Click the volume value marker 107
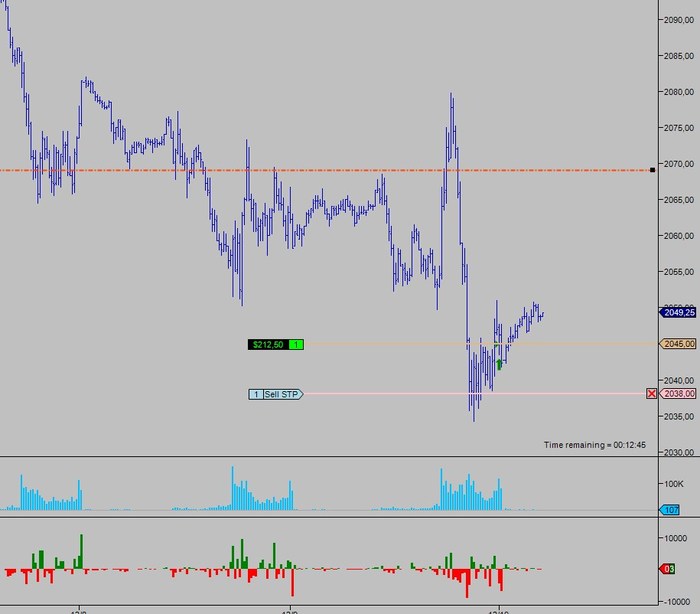This screenshot has width=700, height=614. click(x=670, y=510)
